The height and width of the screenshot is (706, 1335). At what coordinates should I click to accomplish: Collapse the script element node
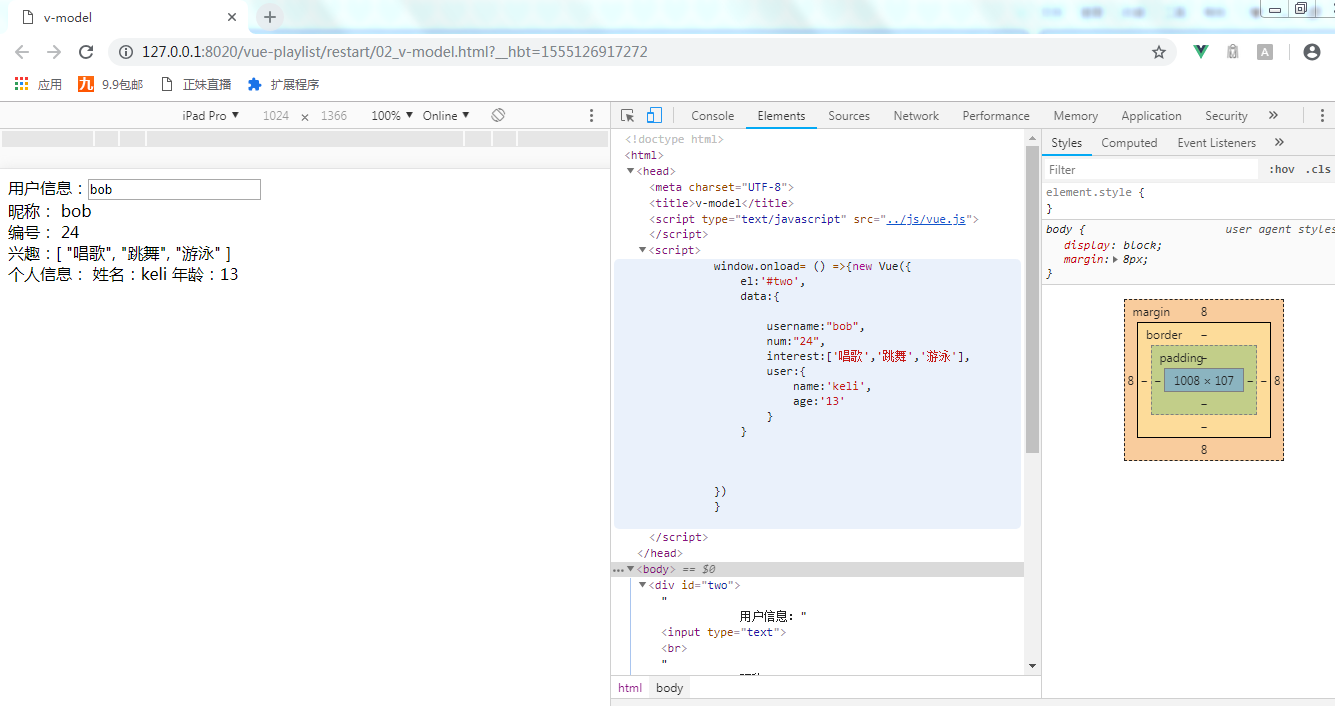643,250
